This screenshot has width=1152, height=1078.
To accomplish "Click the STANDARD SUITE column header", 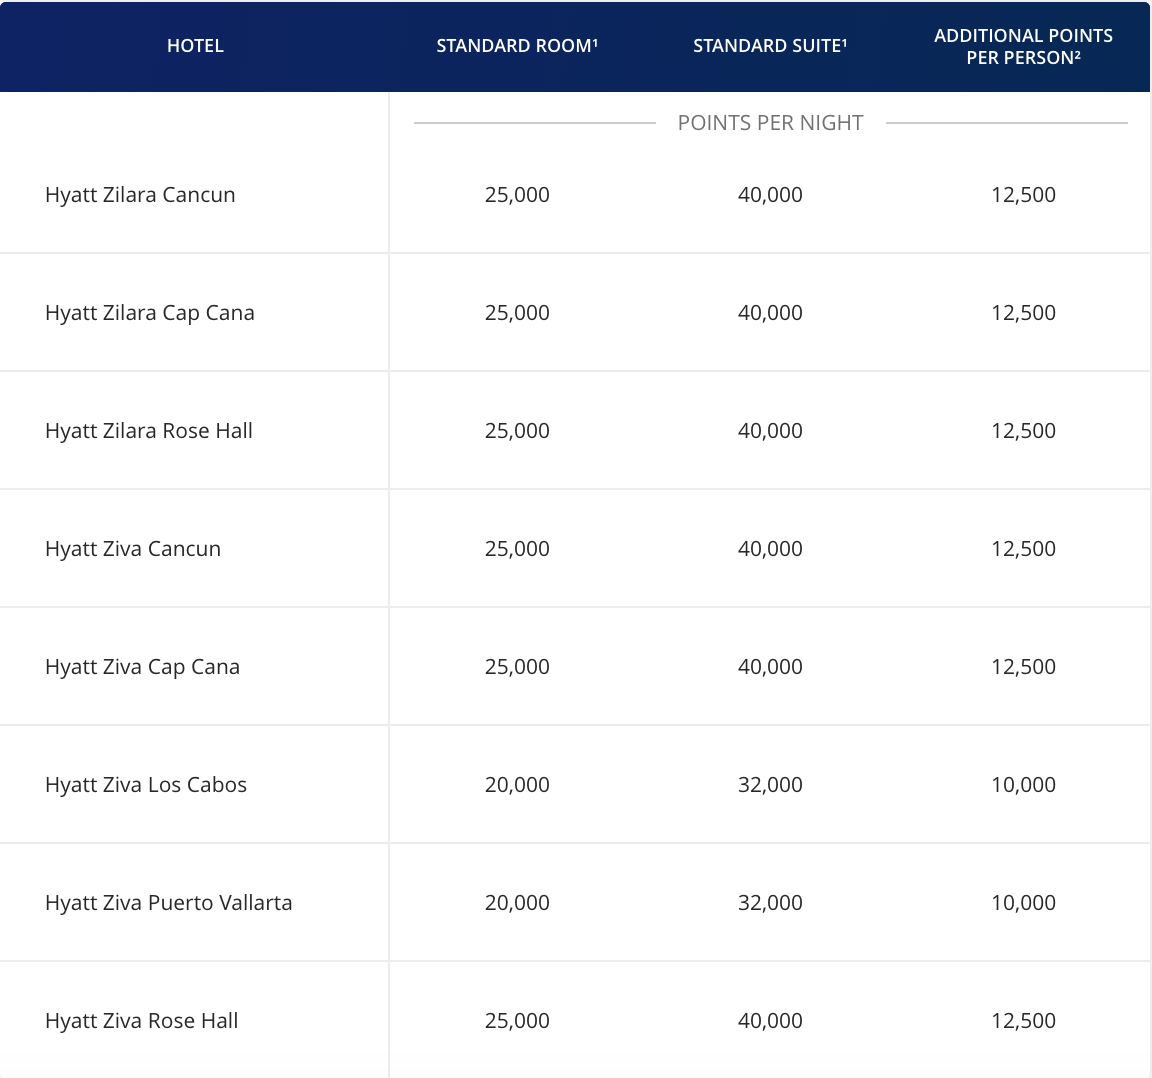I will [770, 46].
